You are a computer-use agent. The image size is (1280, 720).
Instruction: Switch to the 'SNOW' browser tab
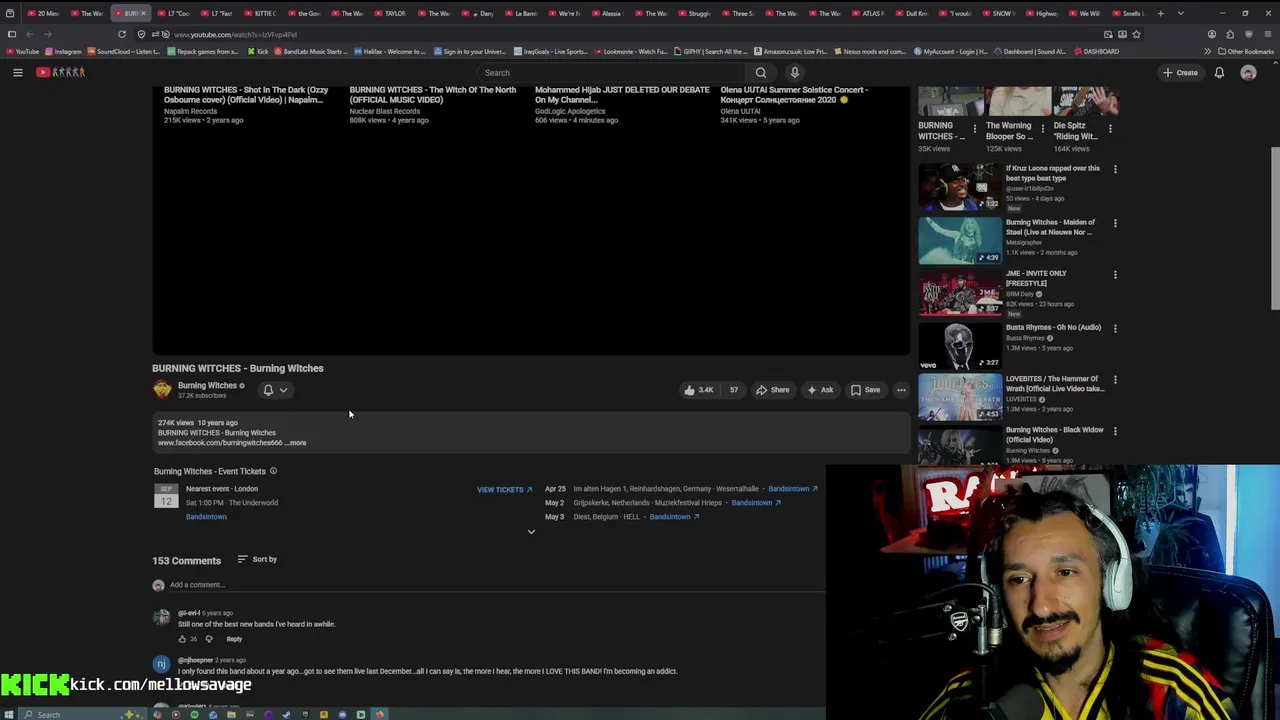point(998,13)
